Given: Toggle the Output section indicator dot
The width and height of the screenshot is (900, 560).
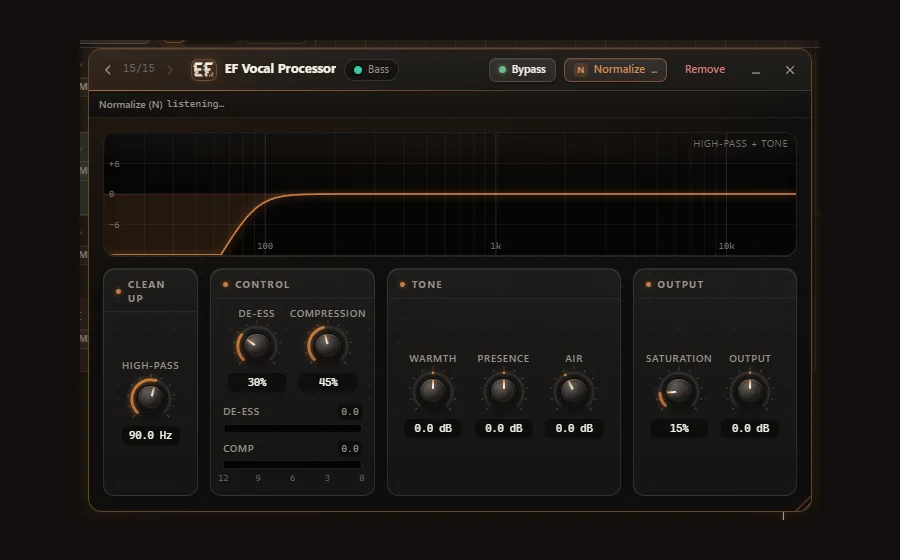Looking at the screenshot, I should pyautogui.click(x=648, y=285).
